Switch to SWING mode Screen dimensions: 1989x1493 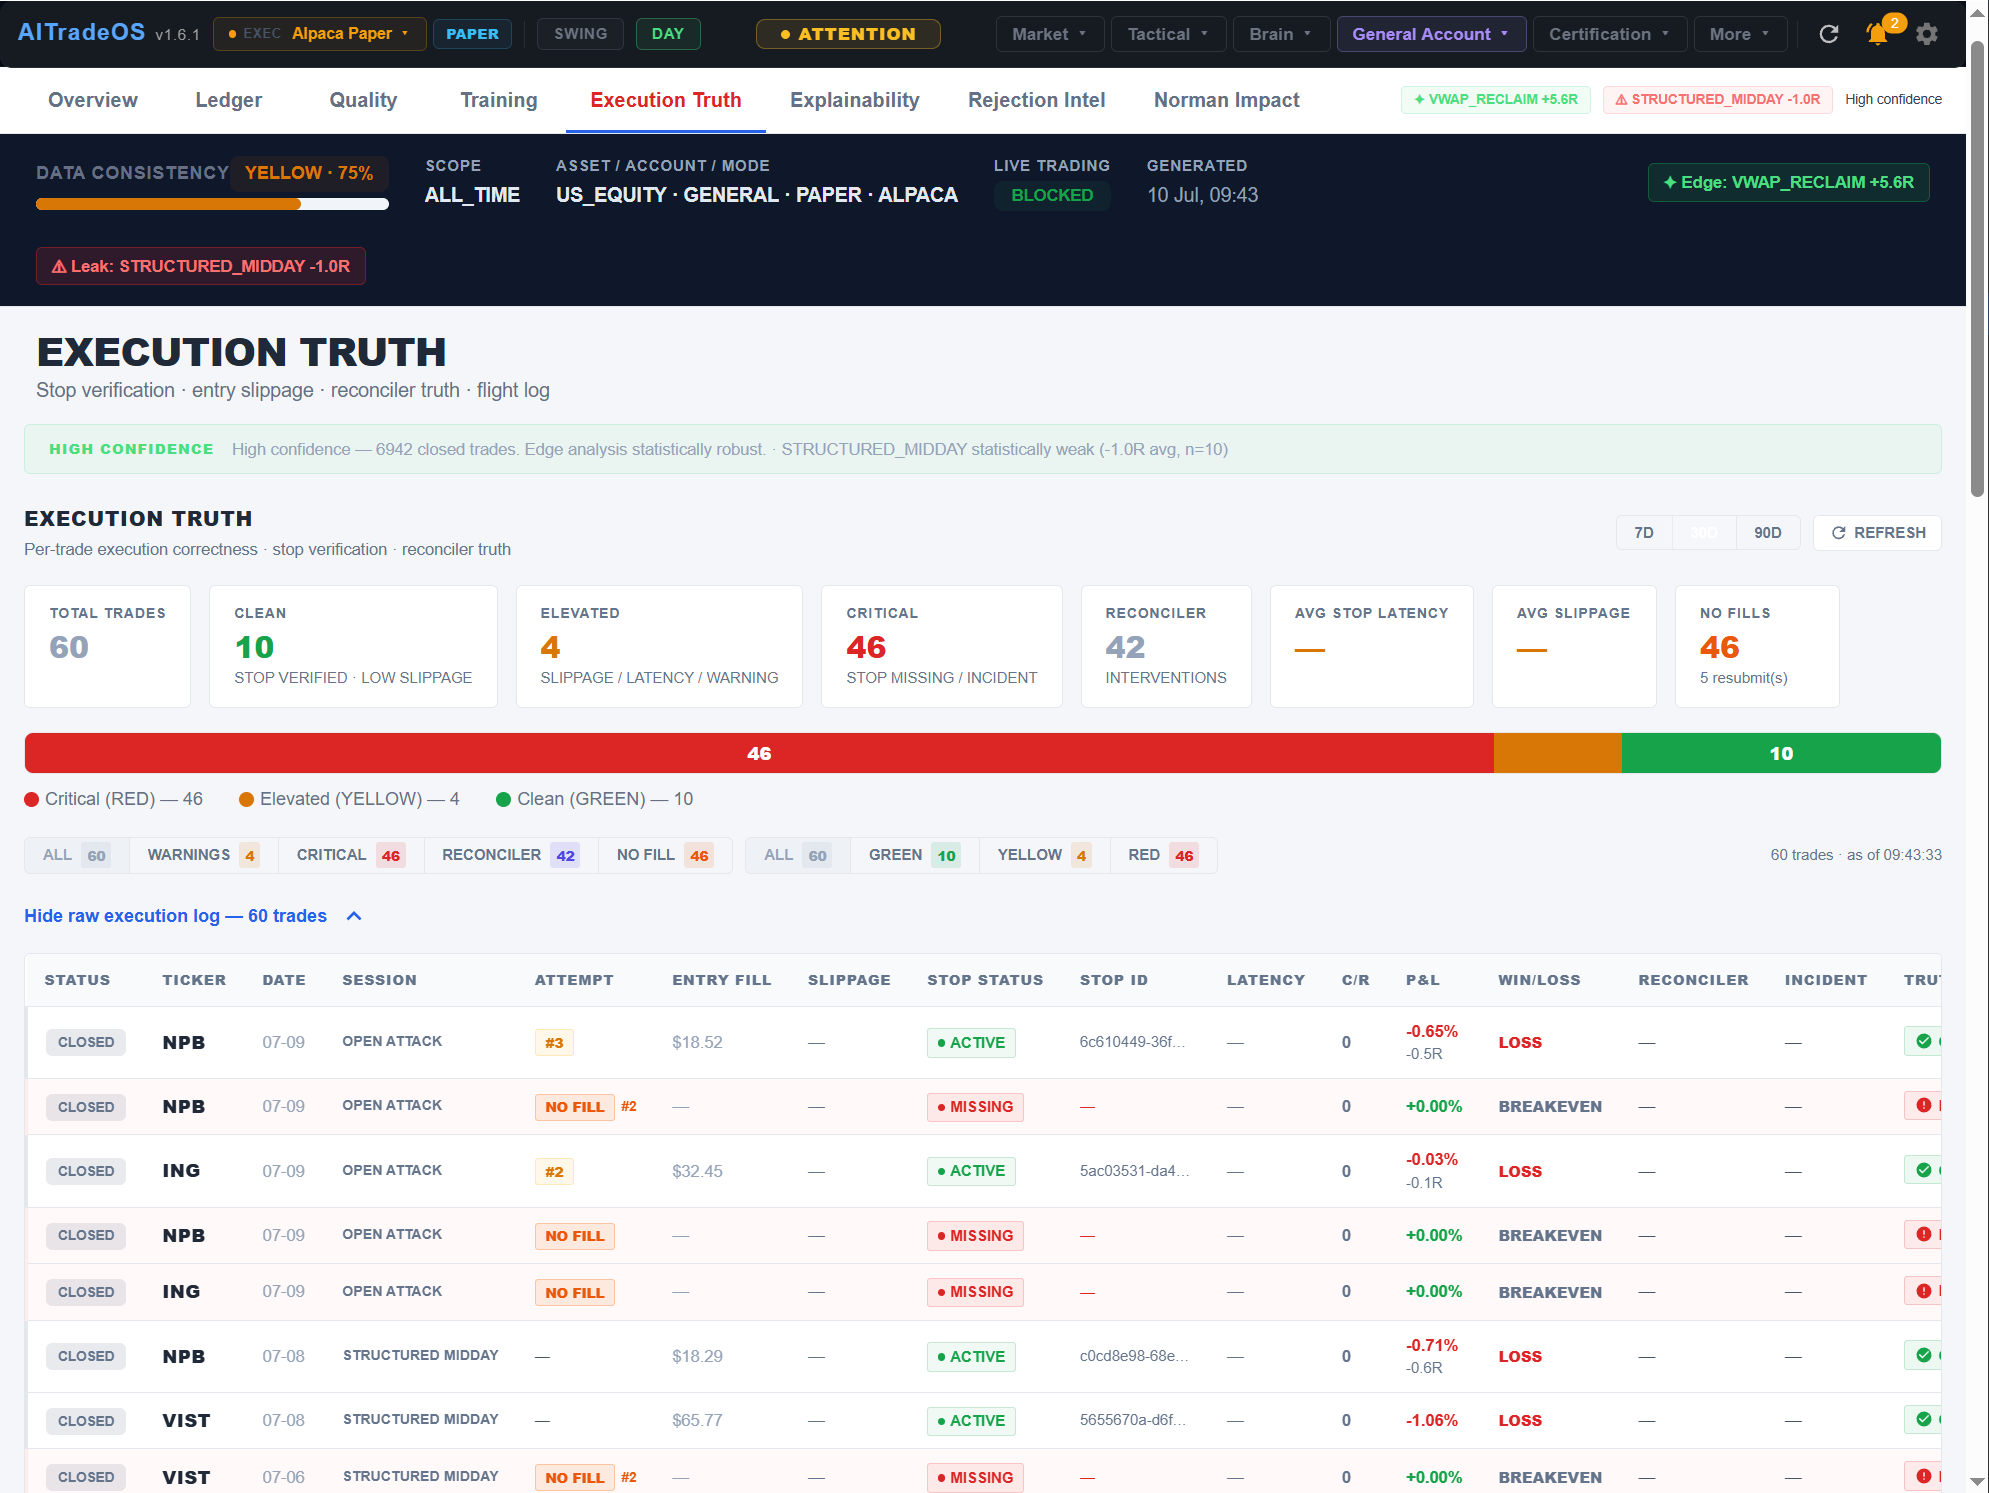pyautogui.click(x=580, y=34)
